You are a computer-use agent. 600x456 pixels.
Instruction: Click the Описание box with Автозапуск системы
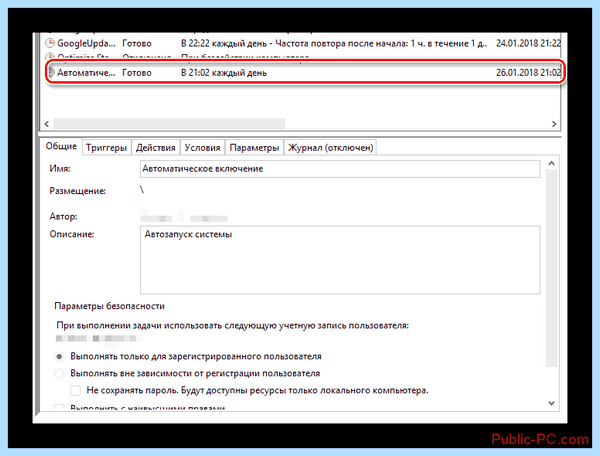point(340,260)
